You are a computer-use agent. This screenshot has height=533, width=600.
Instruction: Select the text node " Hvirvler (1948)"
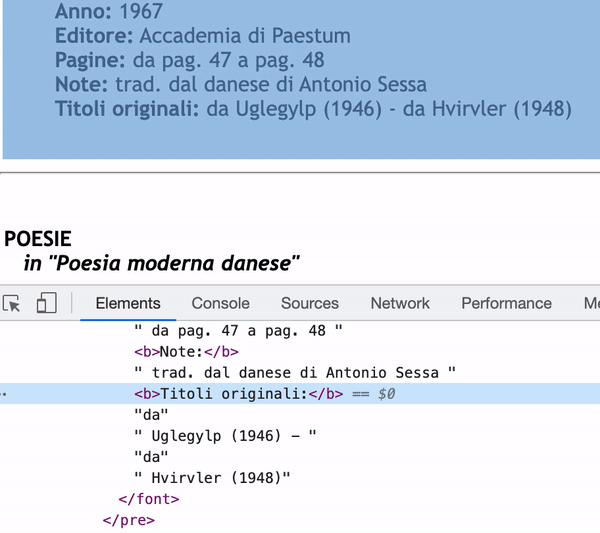coord(212,478)
